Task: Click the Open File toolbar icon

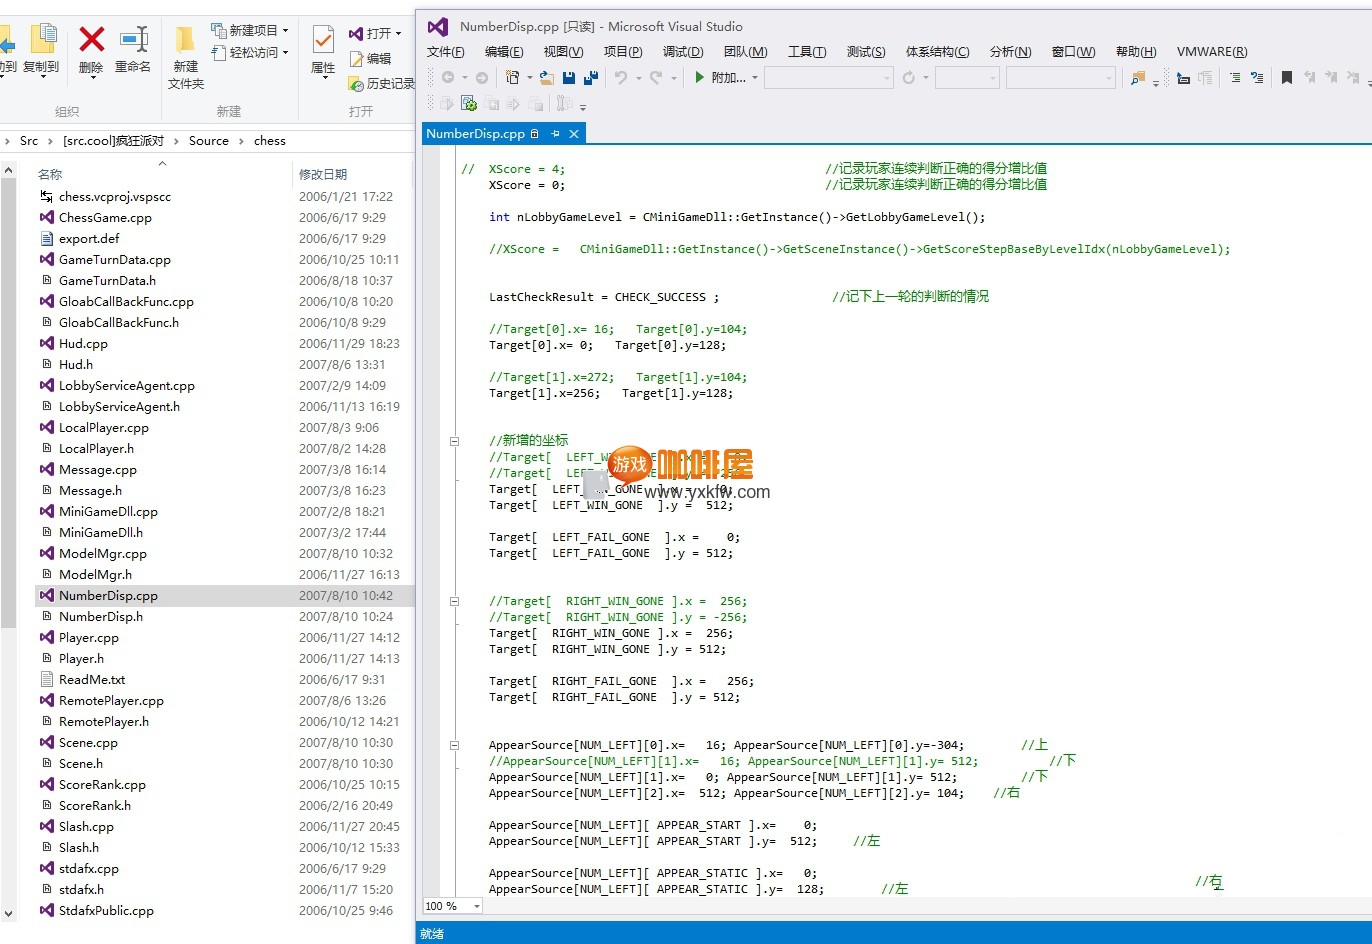Action: (x=546, y=77)
